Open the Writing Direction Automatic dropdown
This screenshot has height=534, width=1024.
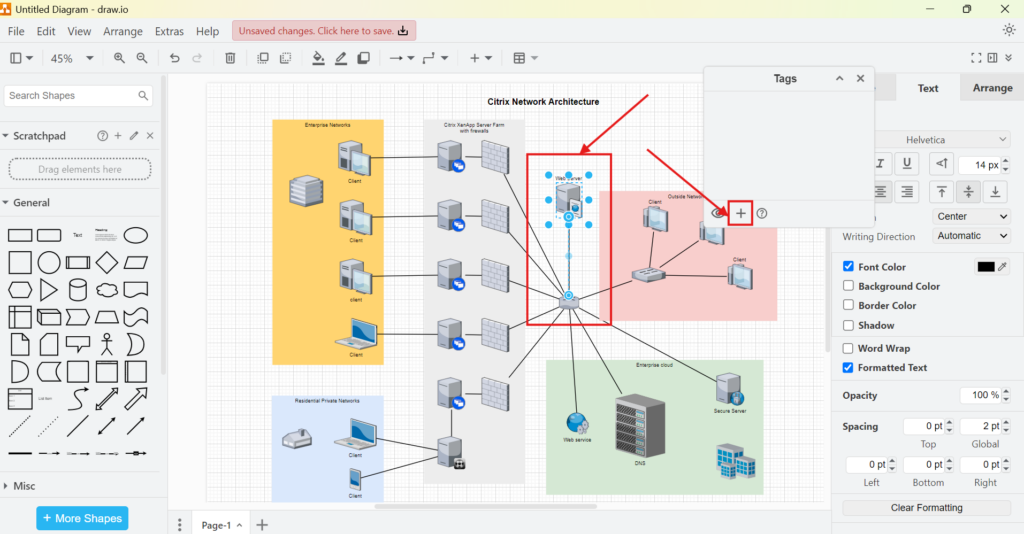click(971, 236)
